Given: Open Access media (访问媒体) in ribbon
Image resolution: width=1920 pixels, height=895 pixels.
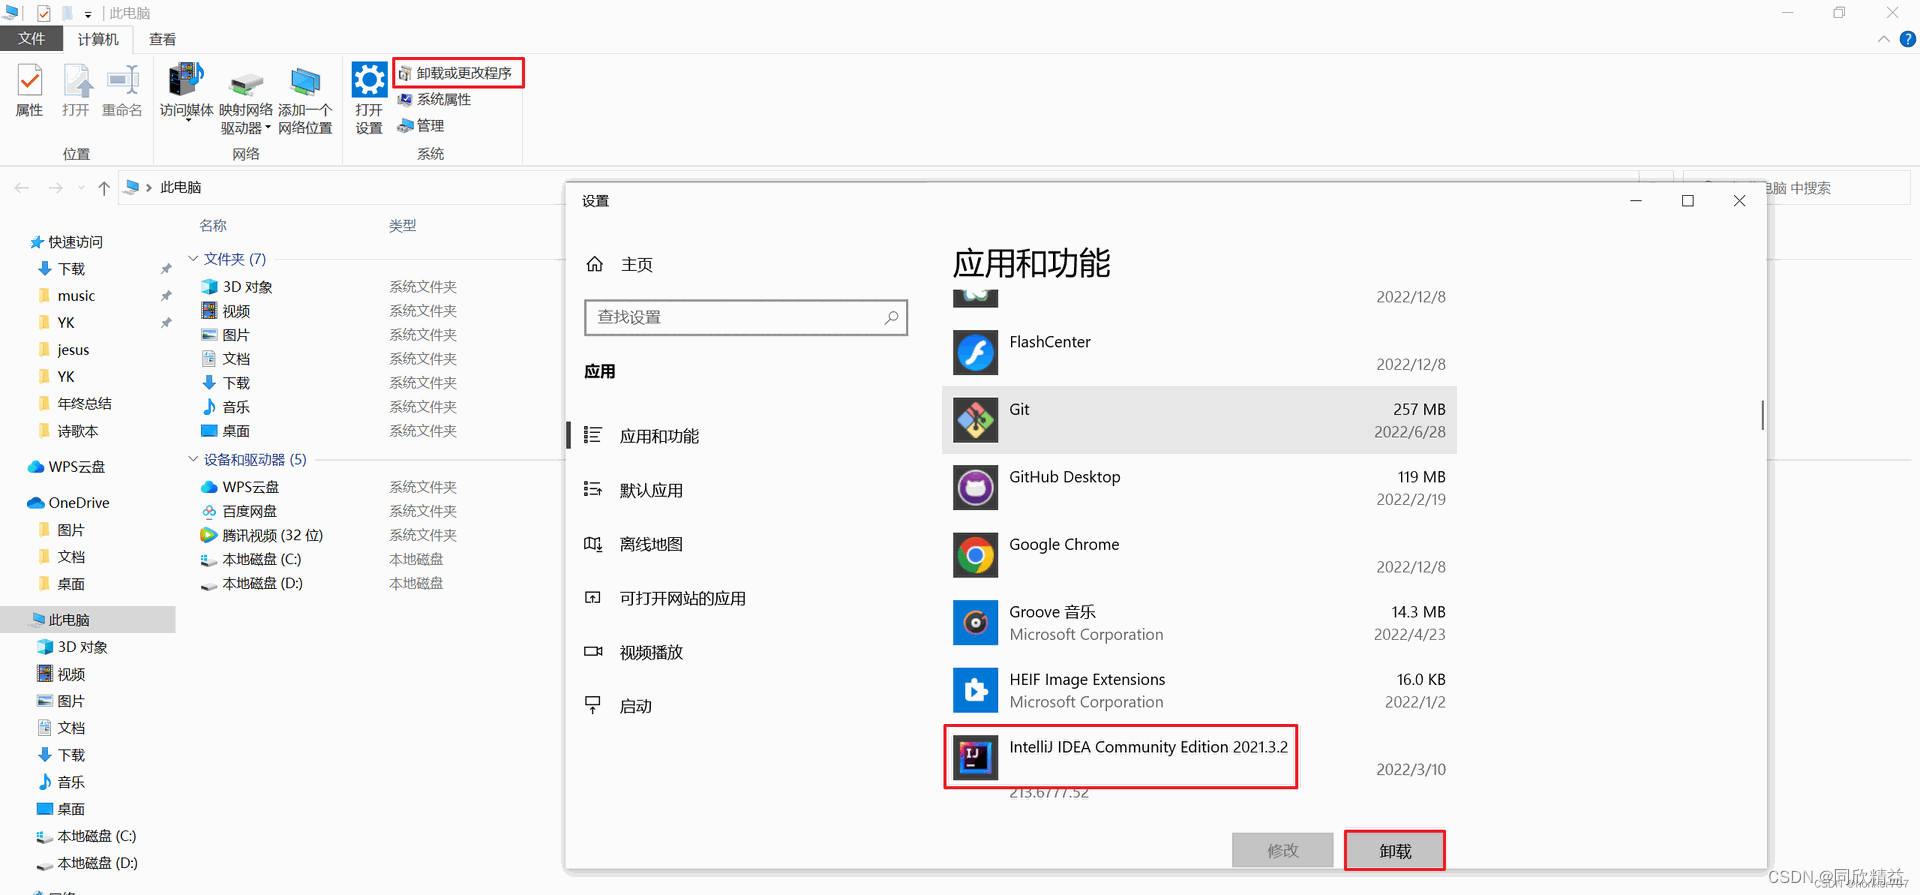Looking at the screenshot, I should [x=186, y=90].
